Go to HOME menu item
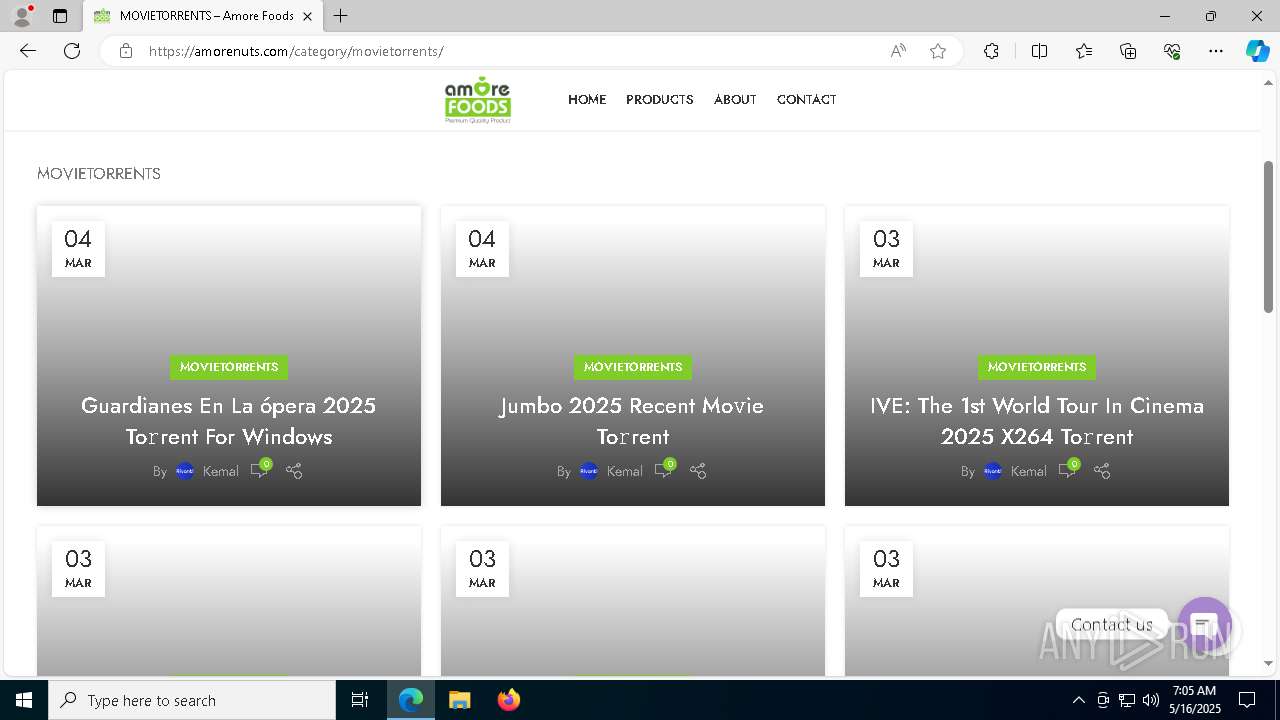 click(587, 100)
